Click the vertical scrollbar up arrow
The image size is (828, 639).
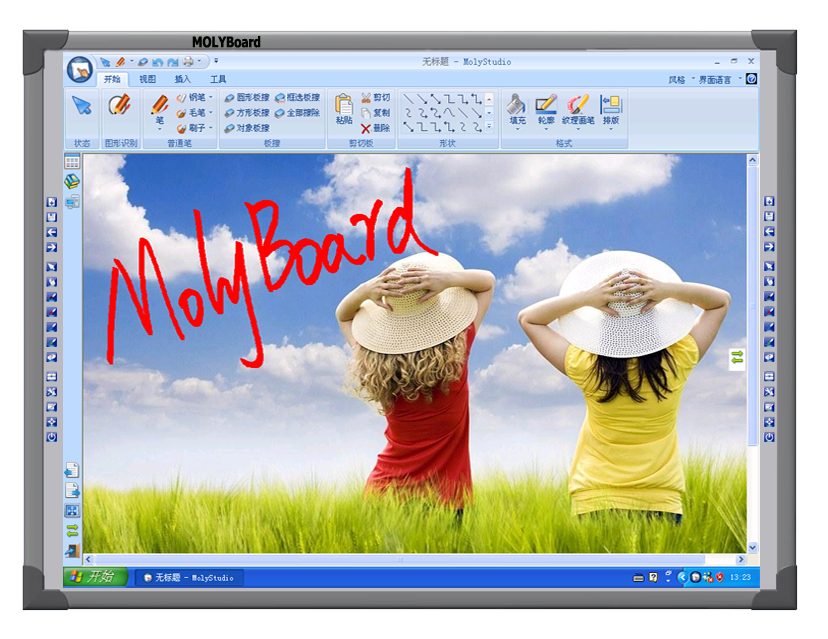752,160
